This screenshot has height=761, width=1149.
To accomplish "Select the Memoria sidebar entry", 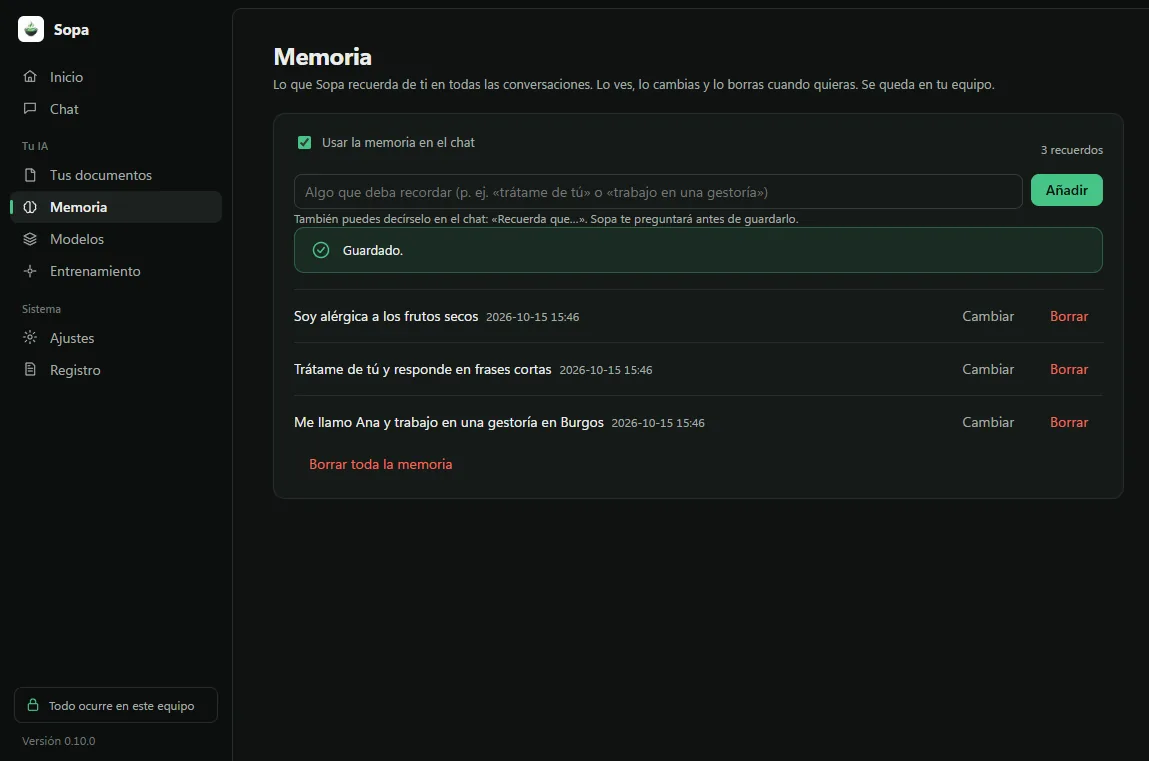I will pyautogui.click(x=116, y=207).
